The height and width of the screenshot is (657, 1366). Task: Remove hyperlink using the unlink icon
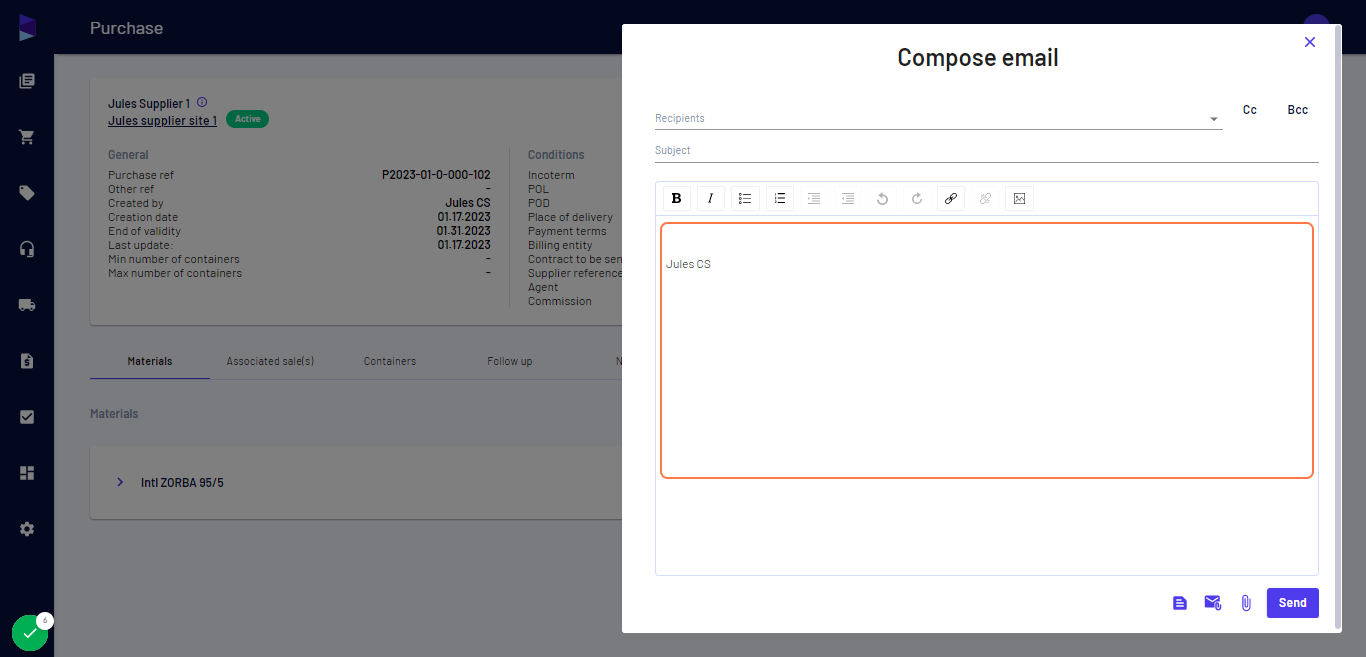pos(985,198)
